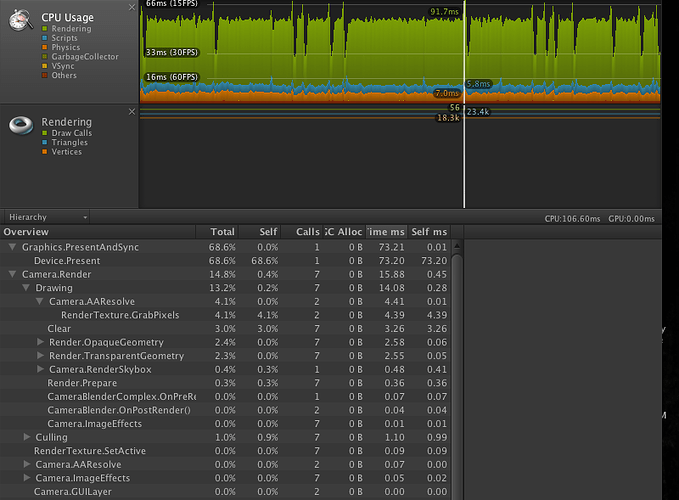Toggle the GarbageCollector category color box
The image size is (679, 500).
coord(43,57)
